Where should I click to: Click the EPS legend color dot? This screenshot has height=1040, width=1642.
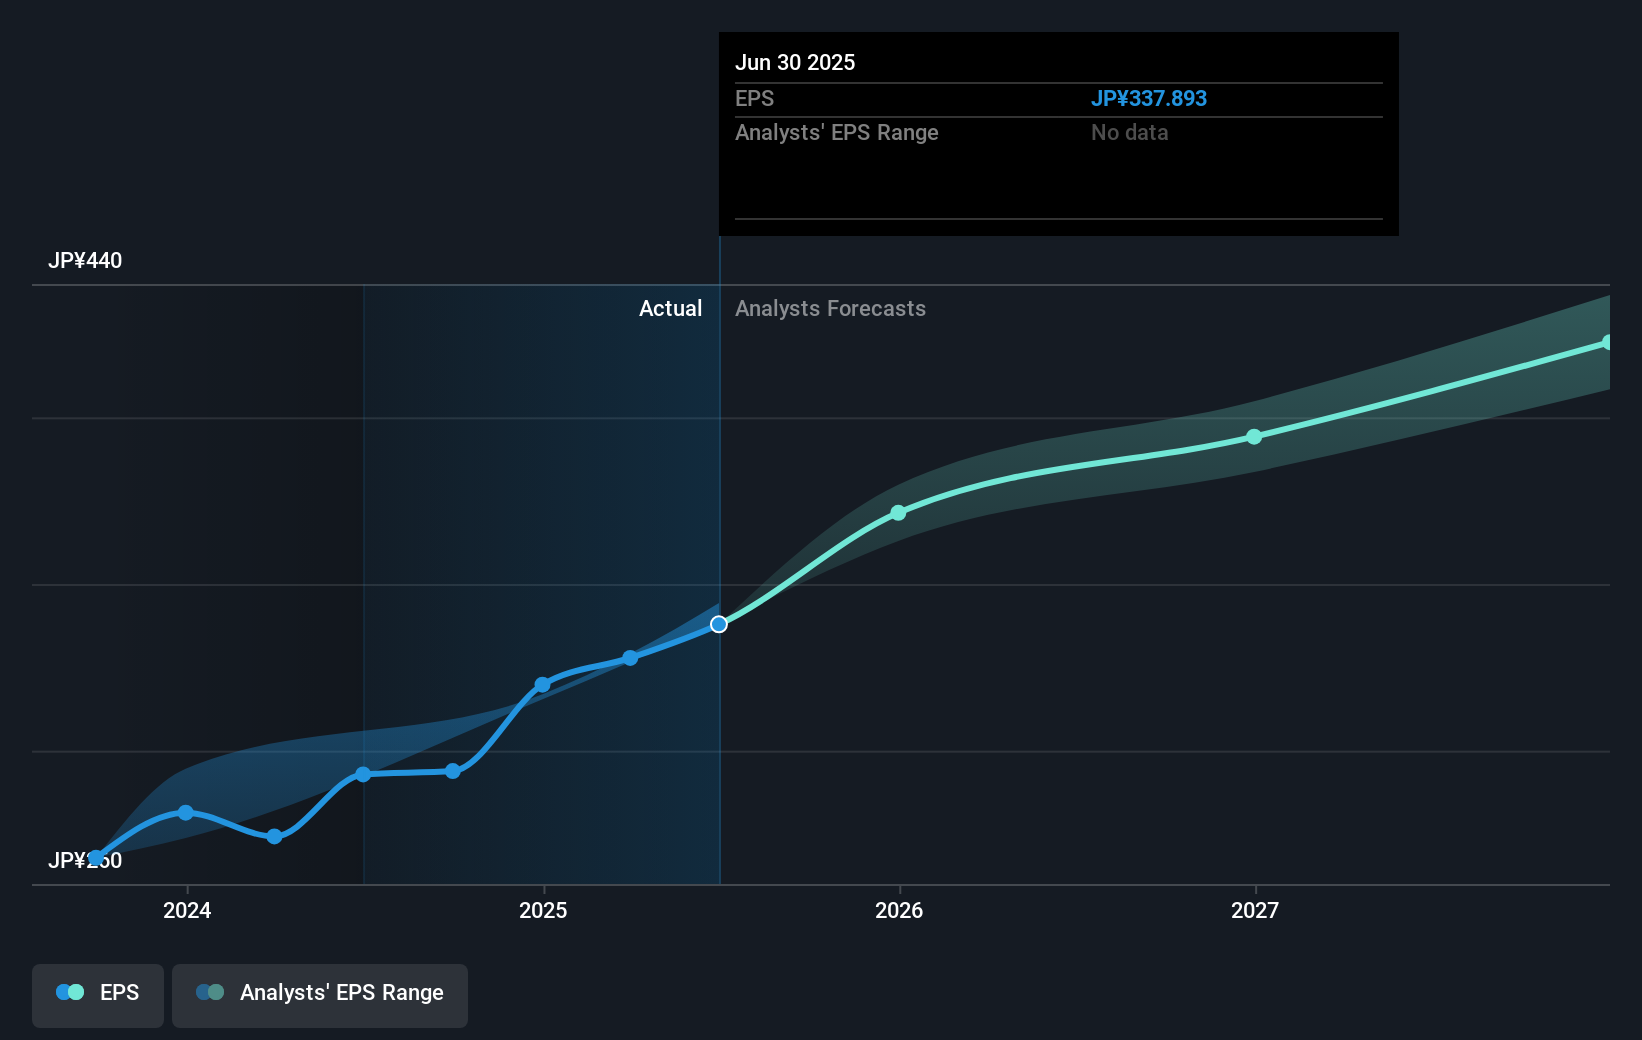pyautogui.click(x=68, y=992)
